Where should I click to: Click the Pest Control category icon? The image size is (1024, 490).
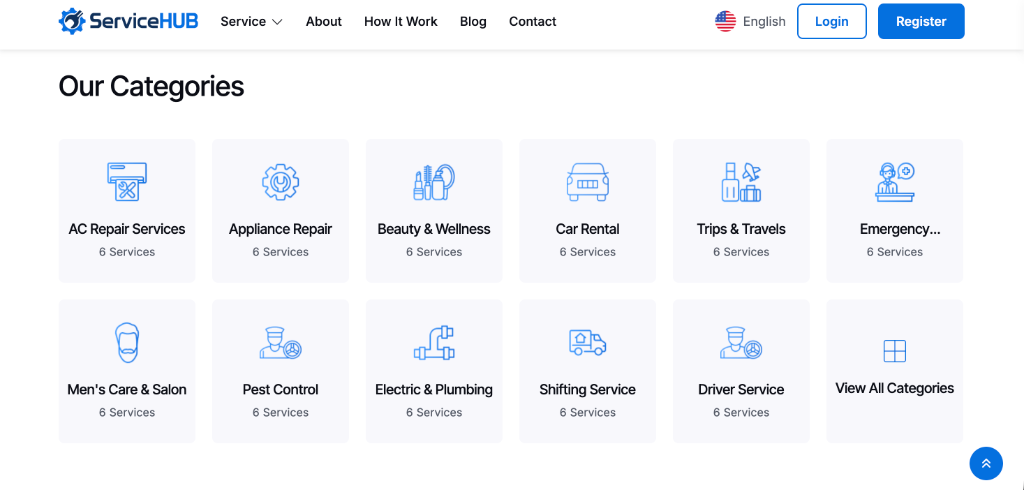pyautogui.click(x=280, y=342)
